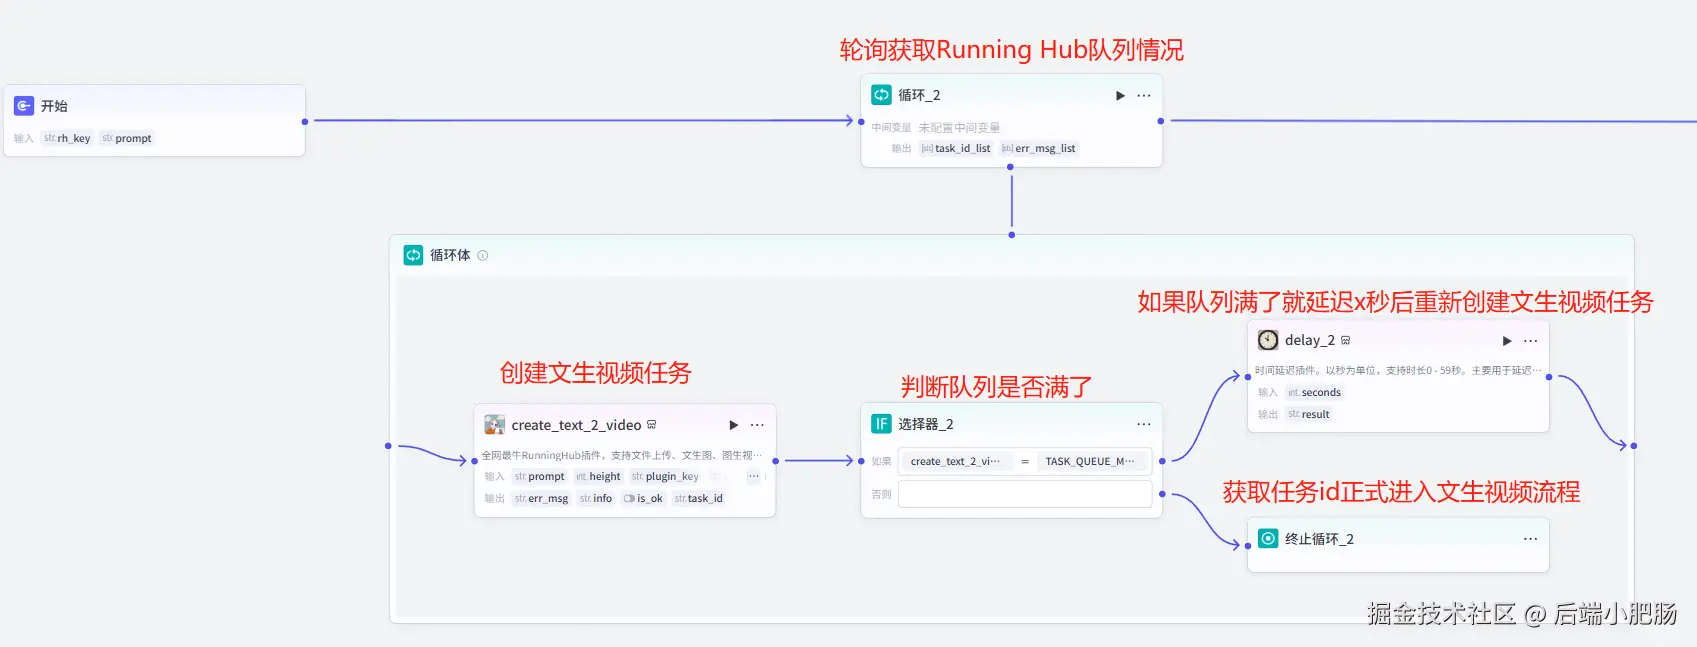
Task: Click the input port of create_text_2_video
Action: 474,461
